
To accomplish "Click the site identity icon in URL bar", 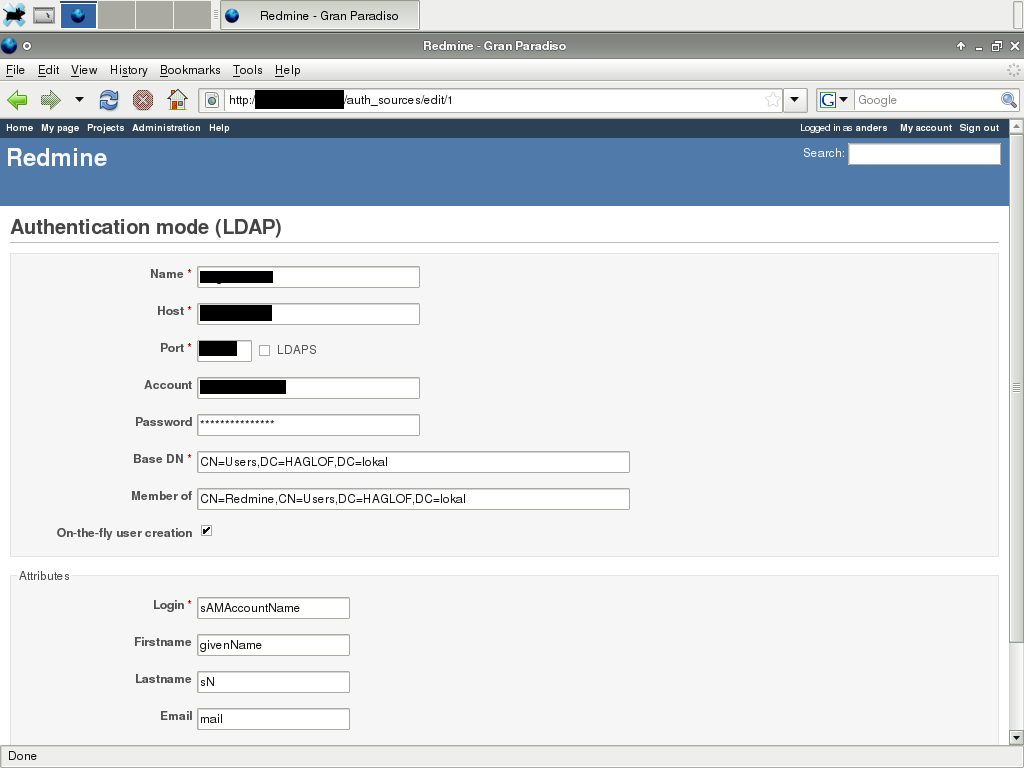I will 212,100.
